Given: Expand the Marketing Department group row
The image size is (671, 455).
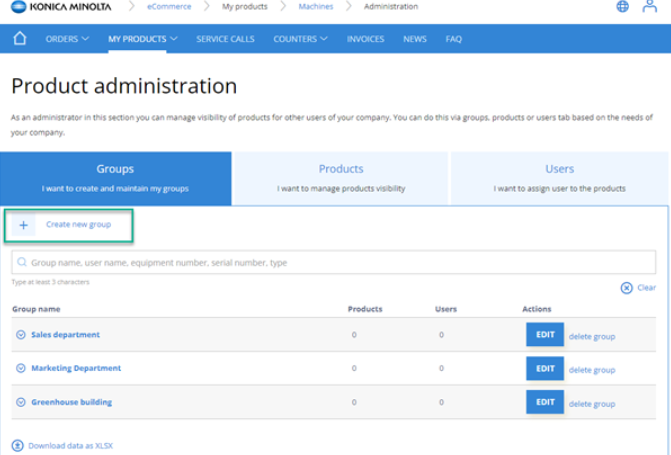Looking at the screenshot, I should tap(21, 368).
